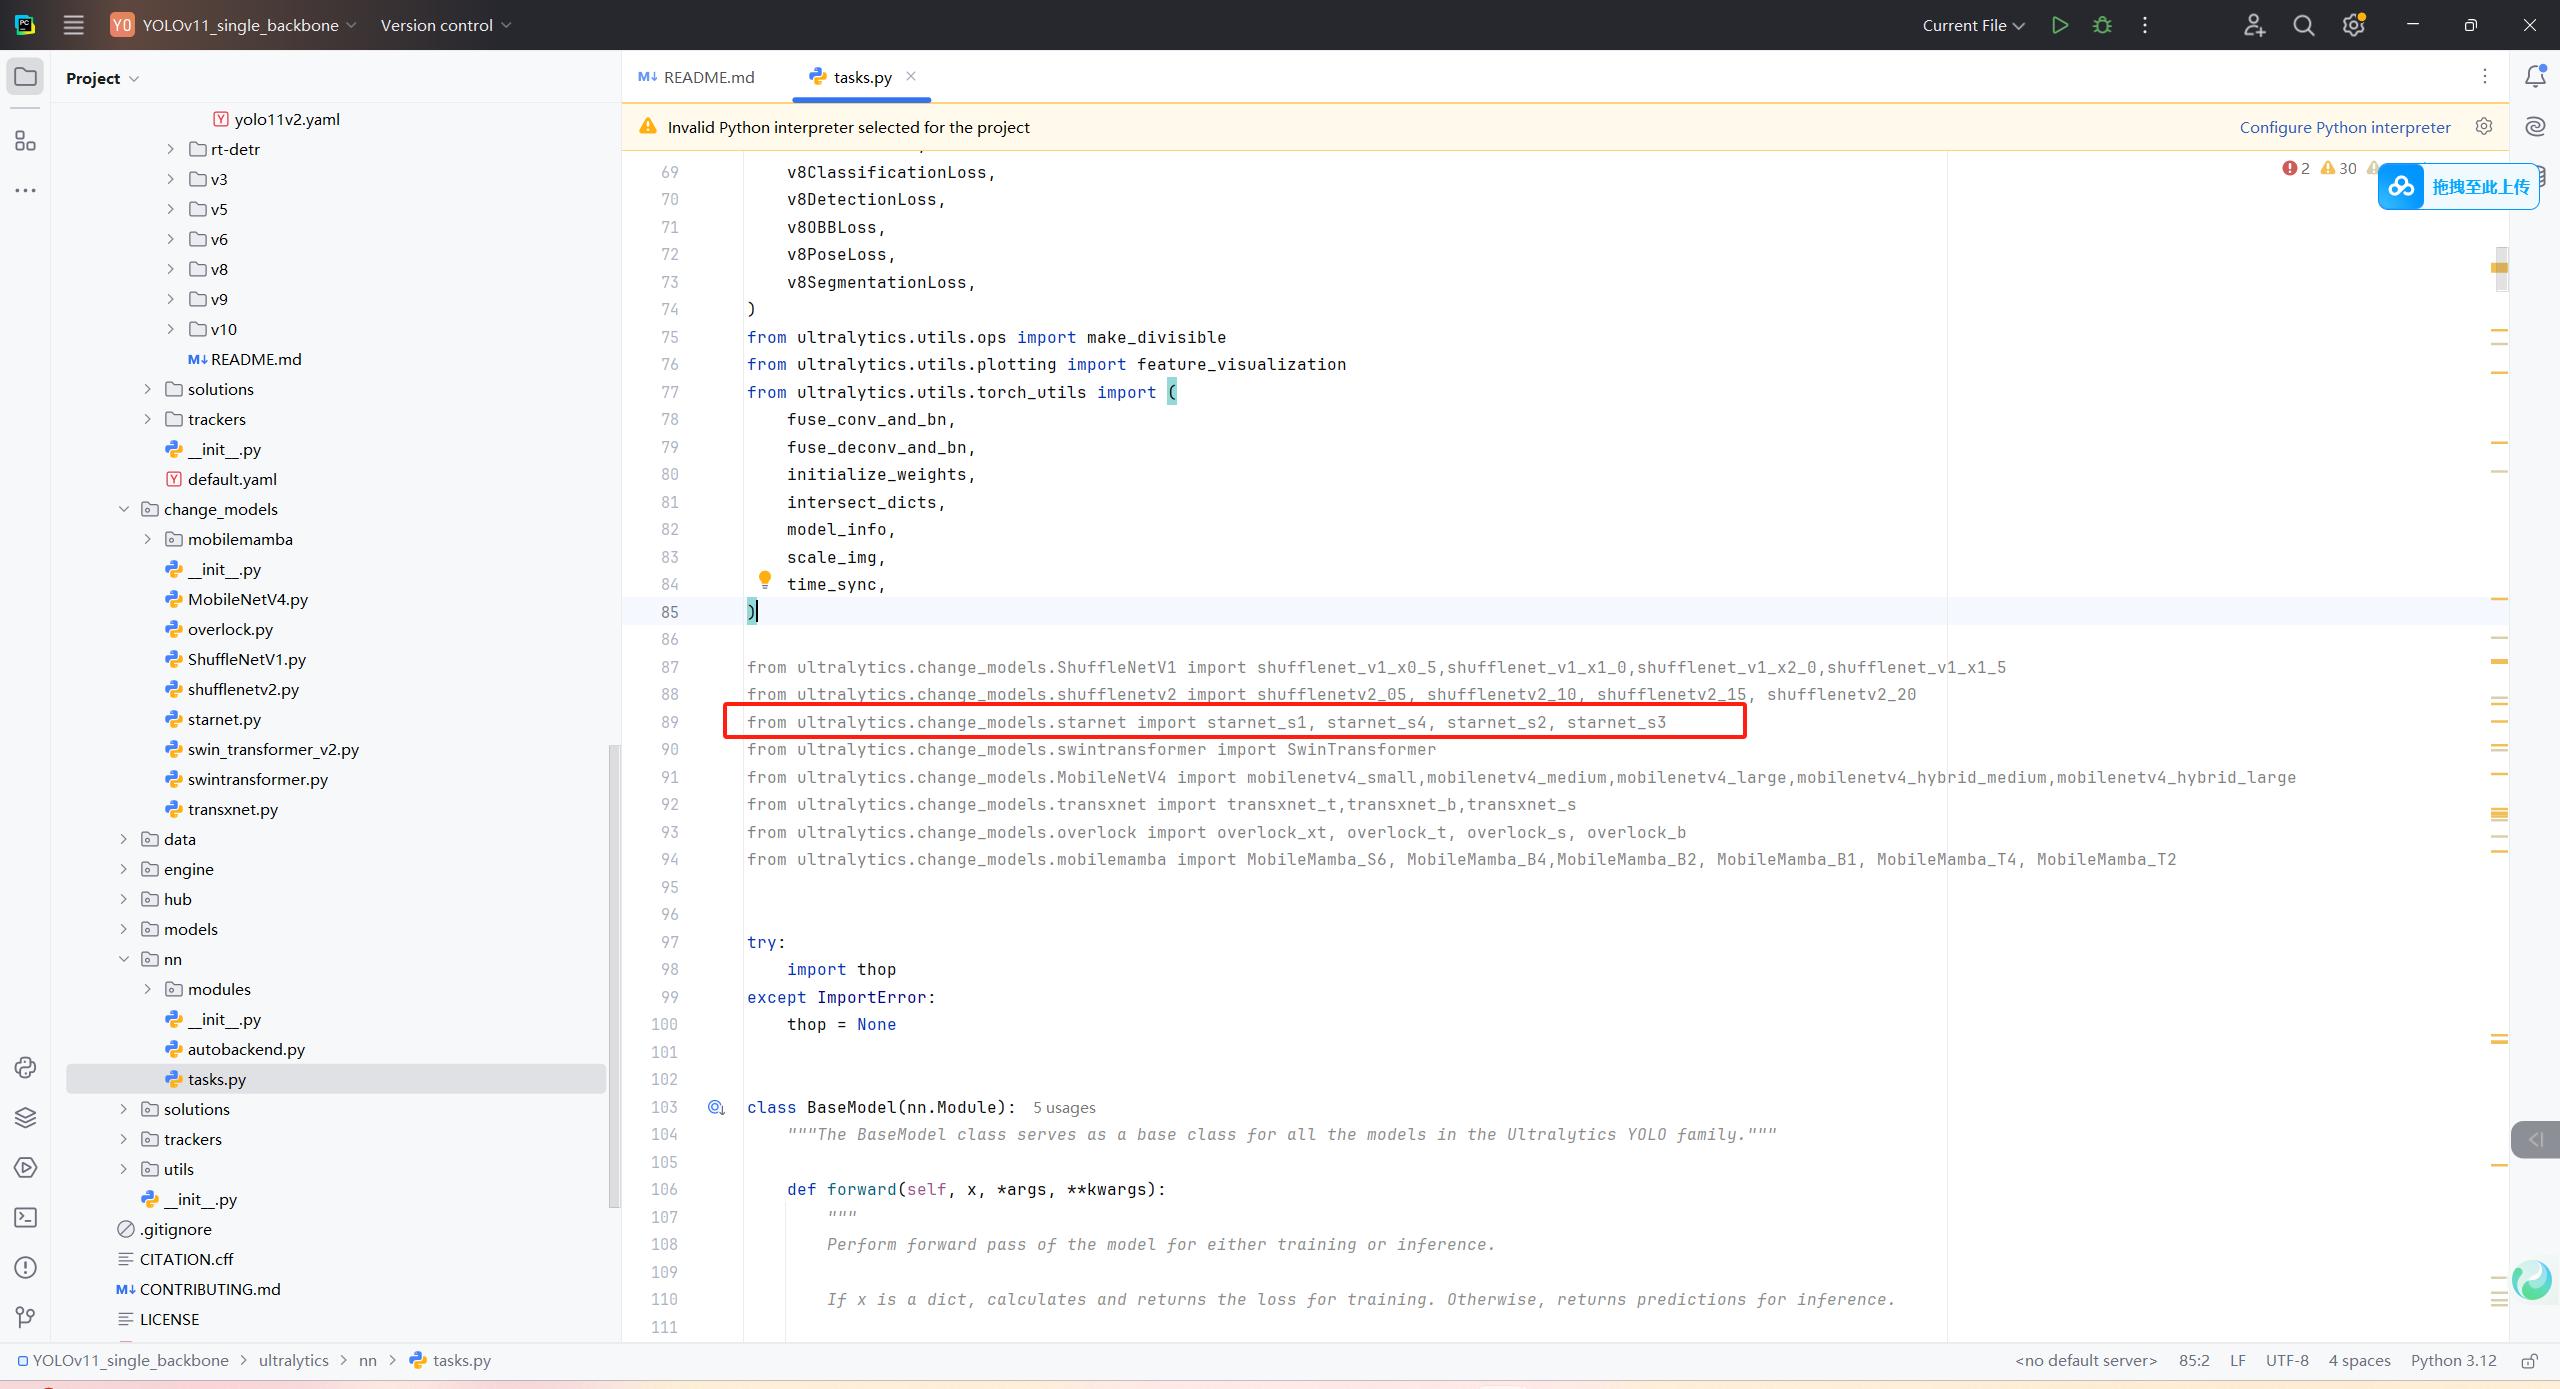Click the Run button in toolbar

2059,25
